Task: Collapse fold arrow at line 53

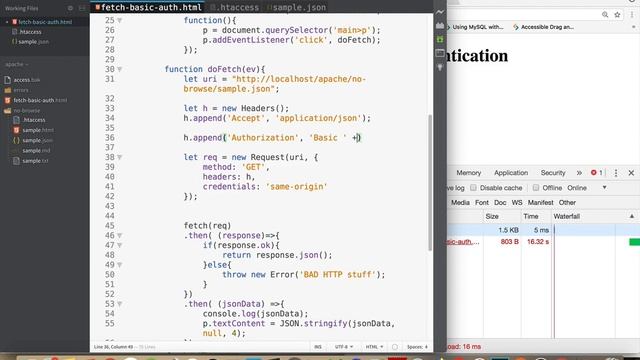Action: pyautogui.click(x=120, y=304)
